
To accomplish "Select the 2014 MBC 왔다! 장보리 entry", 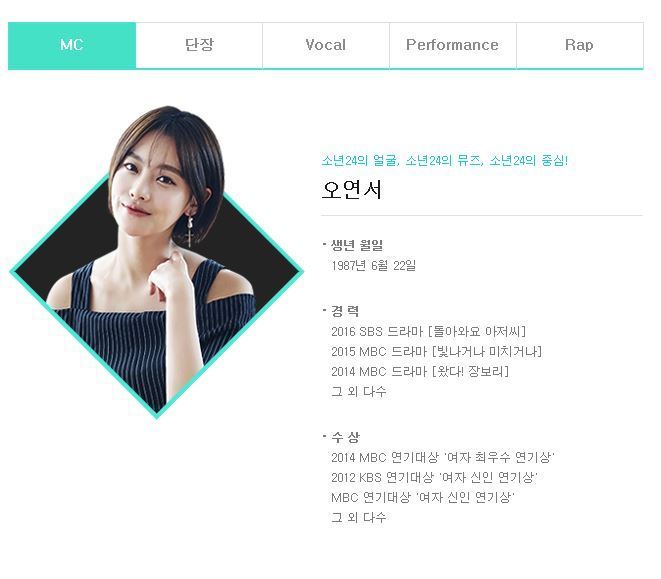I will (x=420, y=372).
